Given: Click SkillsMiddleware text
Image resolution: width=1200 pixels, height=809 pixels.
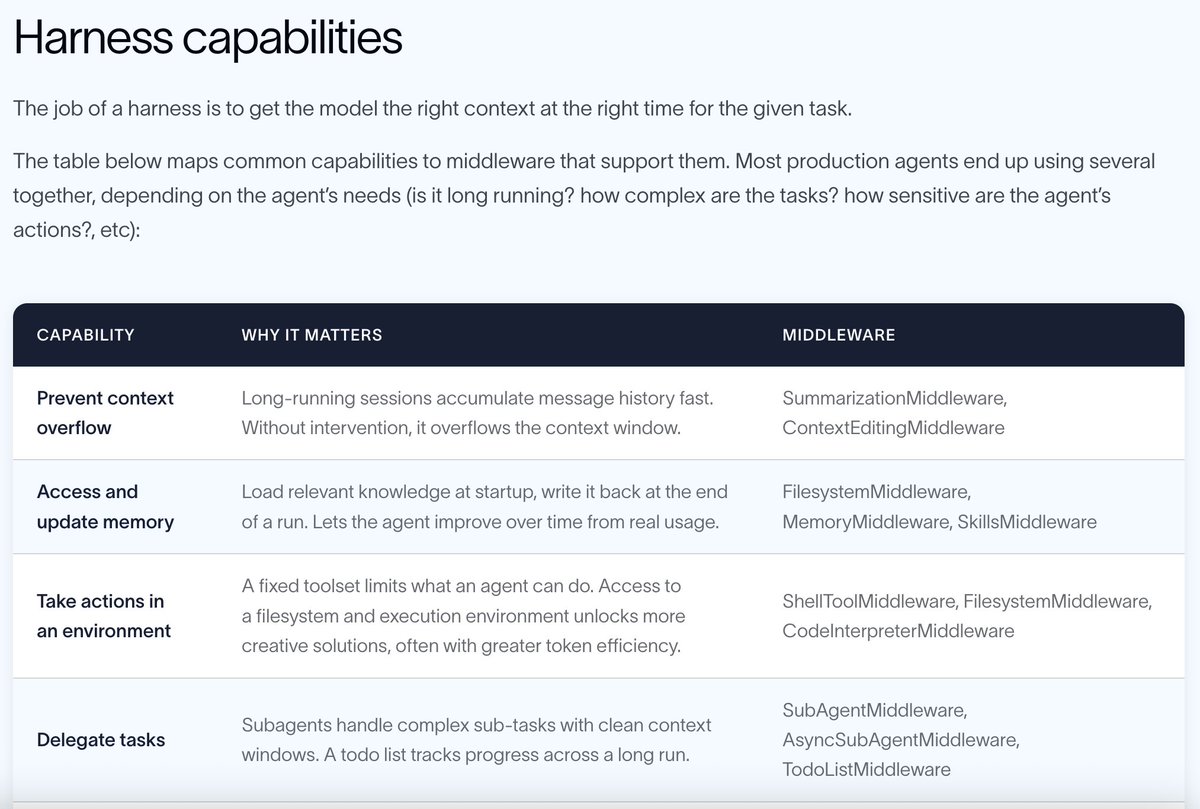Looking at the screenshot, I should pyautogui.click(x=1027, y=522).
